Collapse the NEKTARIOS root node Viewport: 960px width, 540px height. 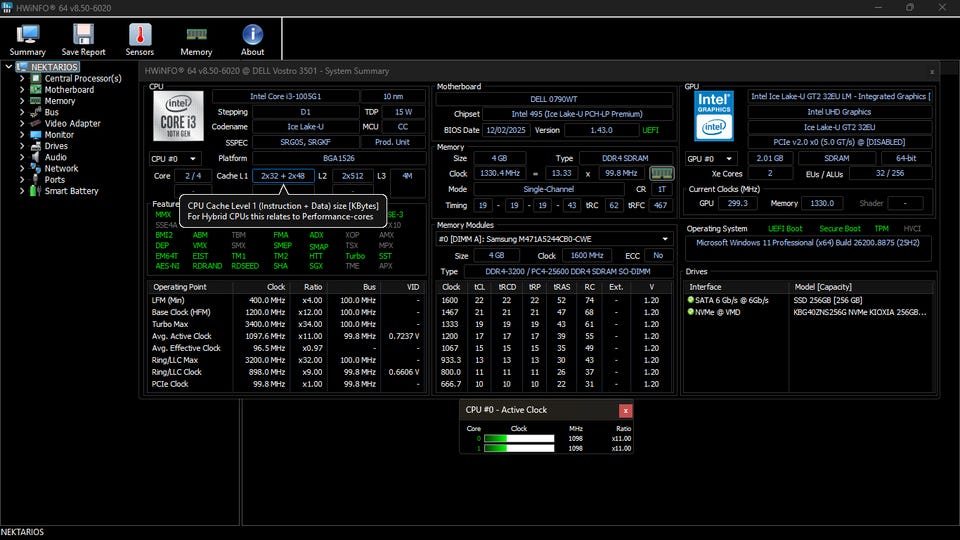click(x=9, y=67)
